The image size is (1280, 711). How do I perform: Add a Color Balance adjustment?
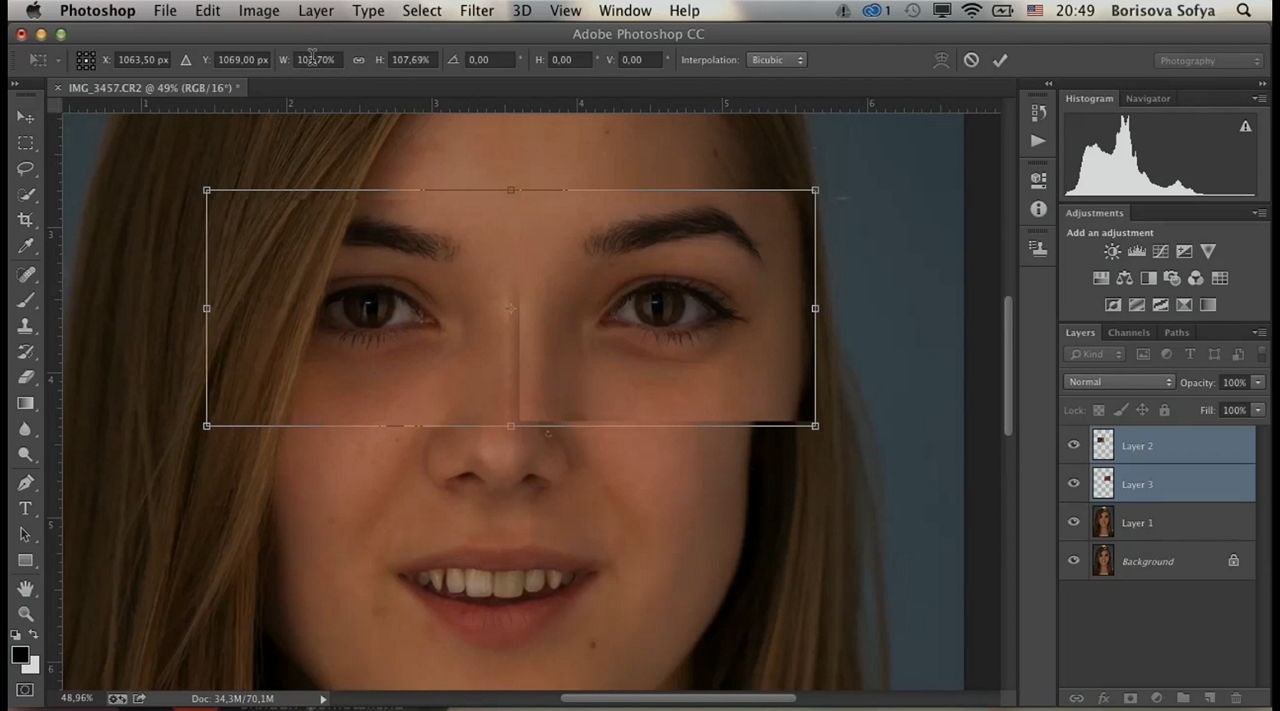[x=1124, y=279]
